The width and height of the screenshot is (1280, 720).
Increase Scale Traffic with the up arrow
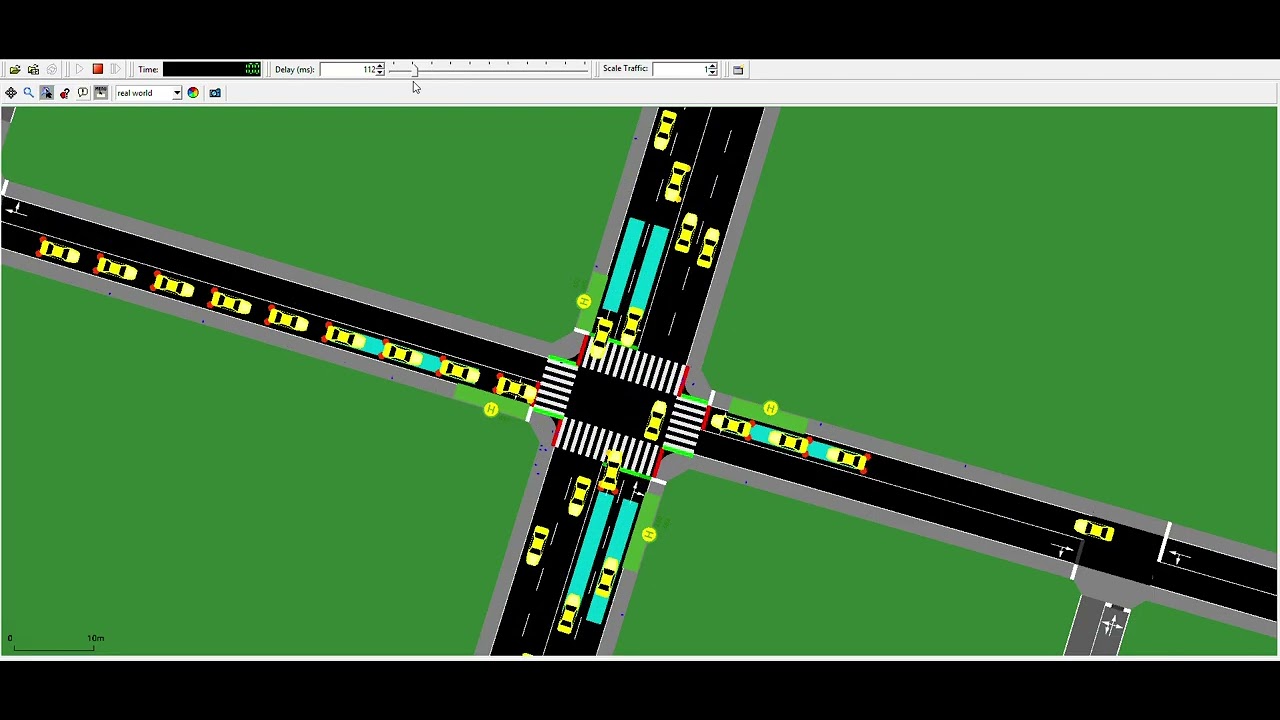[711, 66]
